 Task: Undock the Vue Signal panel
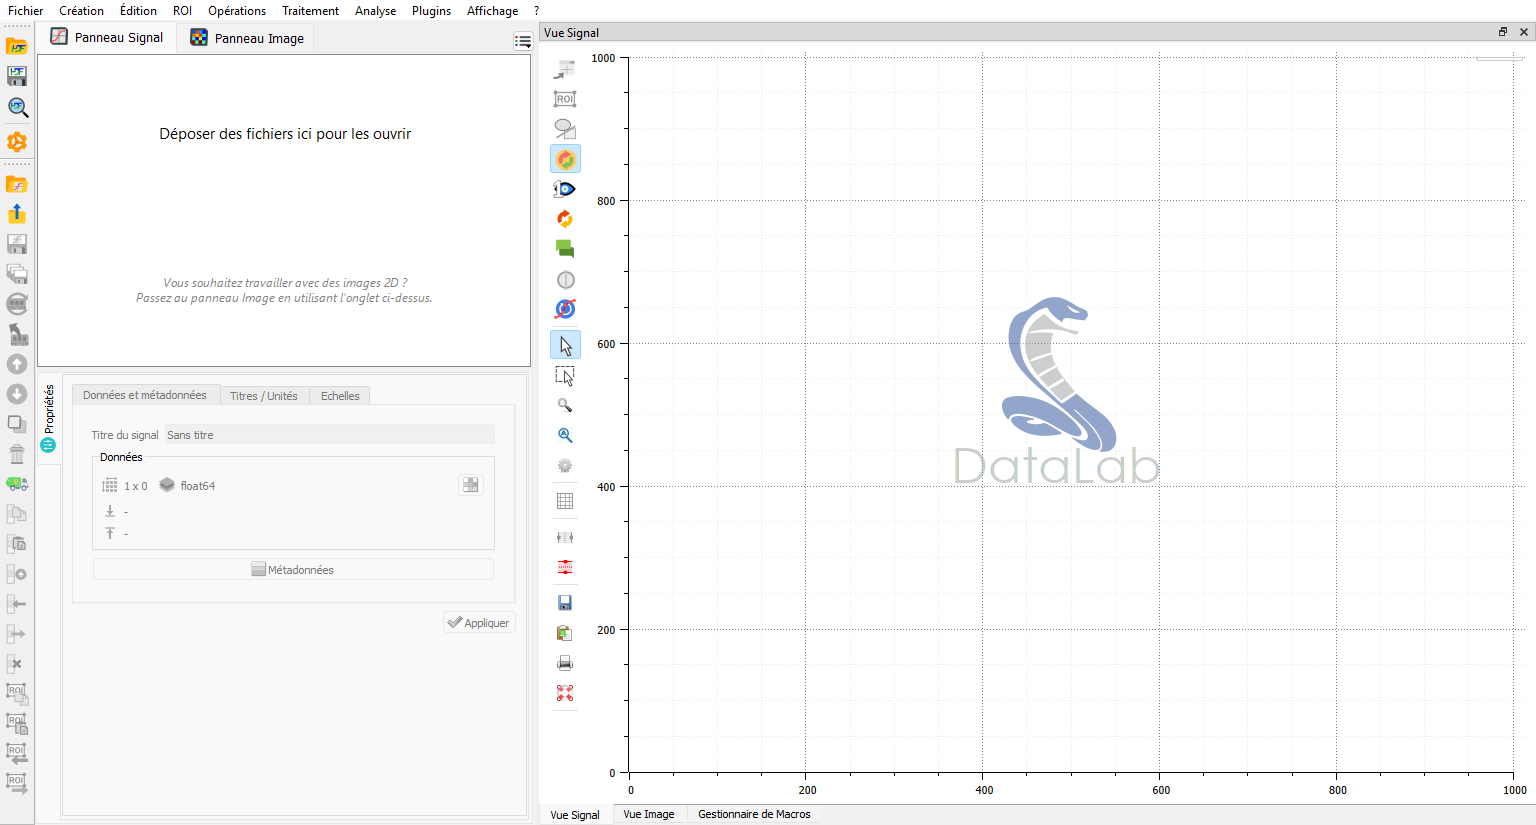[x=1502, y=32]
